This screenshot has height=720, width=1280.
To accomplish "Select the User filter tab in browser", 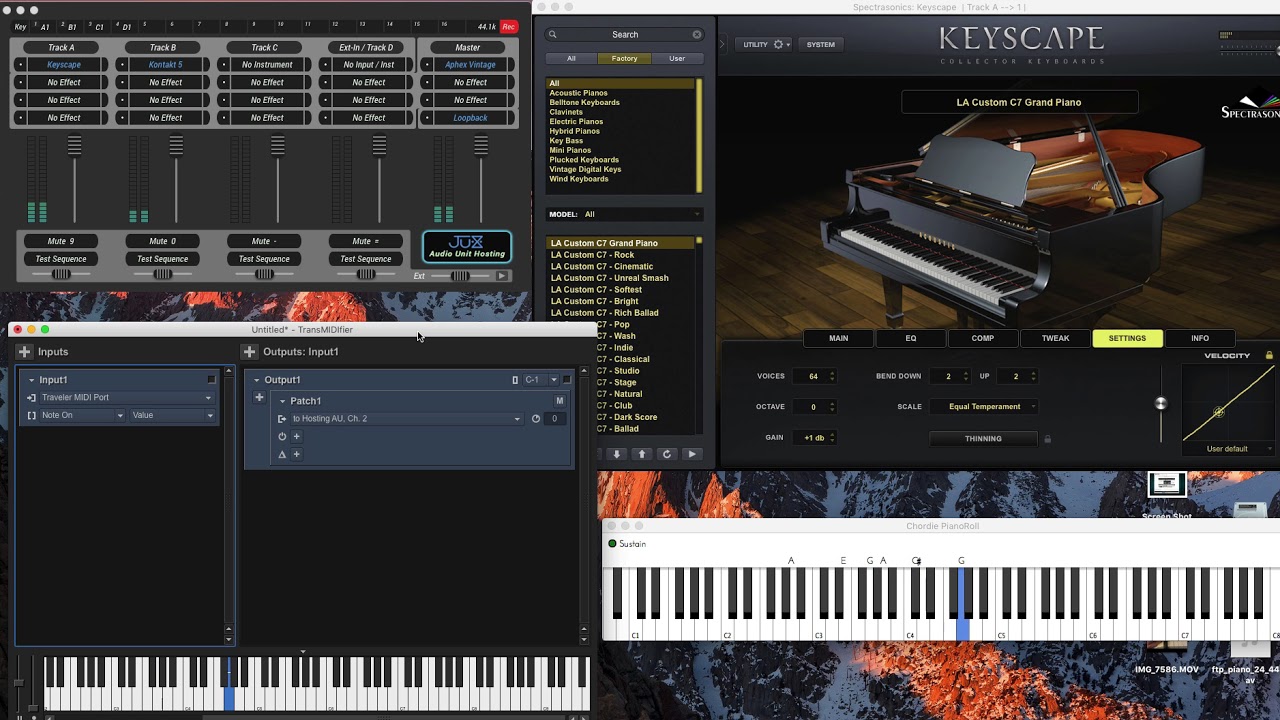I will [677, 58].
